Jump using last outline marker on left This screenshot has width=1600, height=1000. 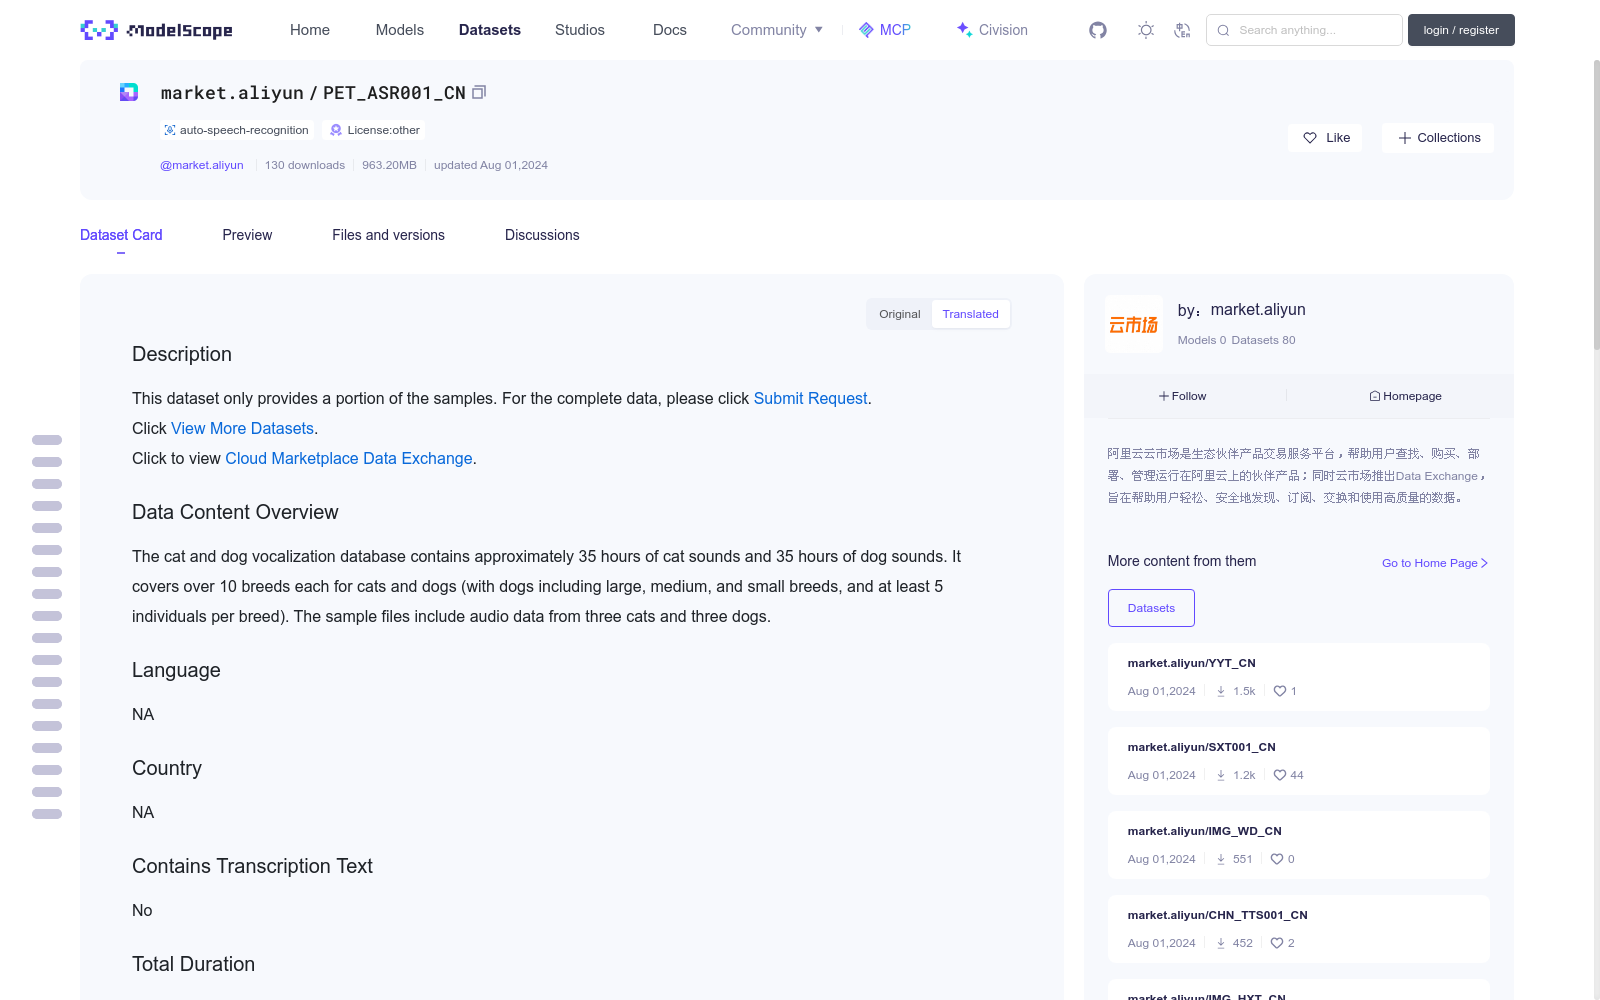click(47, 814)
